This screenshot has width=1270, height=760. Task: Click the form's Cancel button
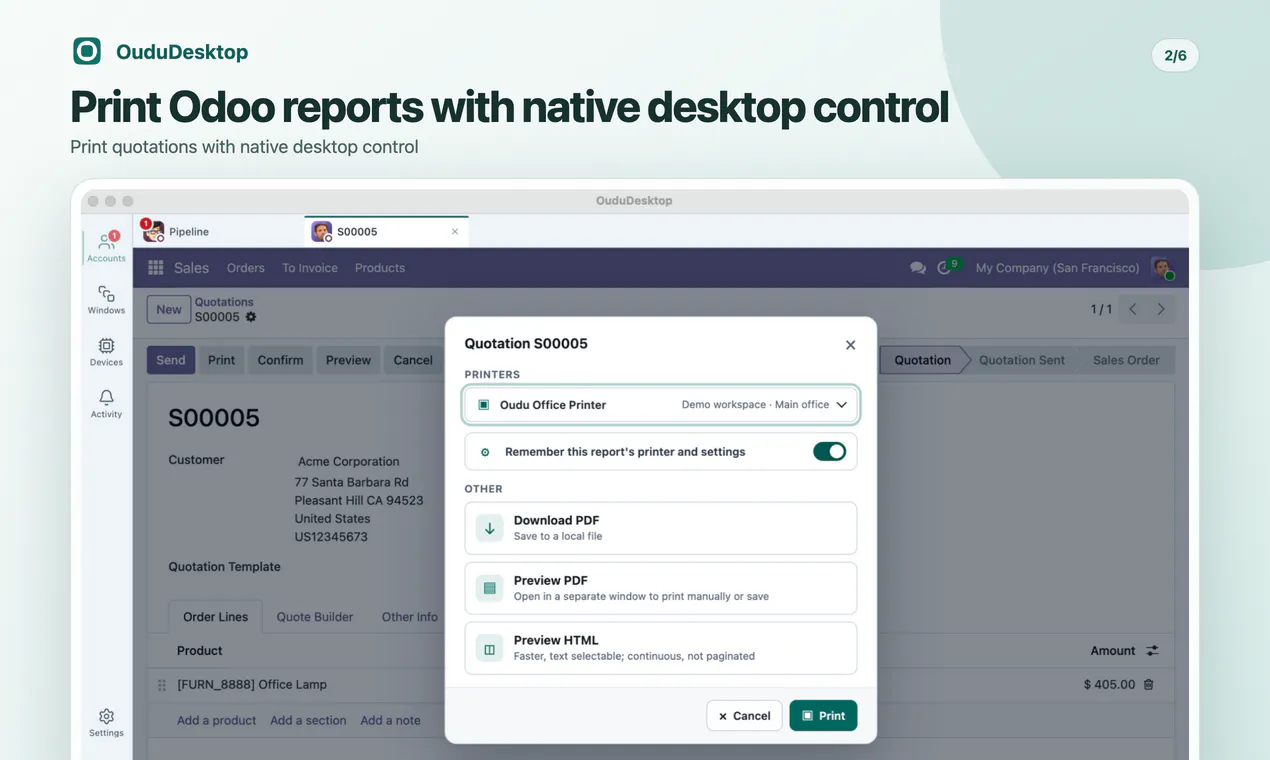point(413,360)
